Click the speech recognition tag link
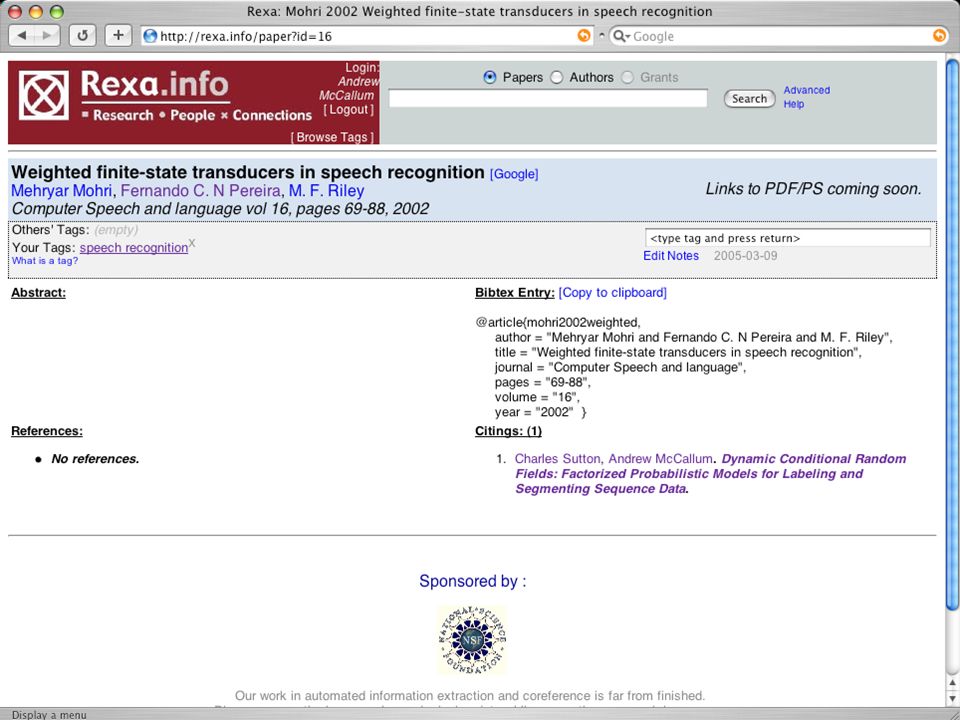 pos(133,248)
